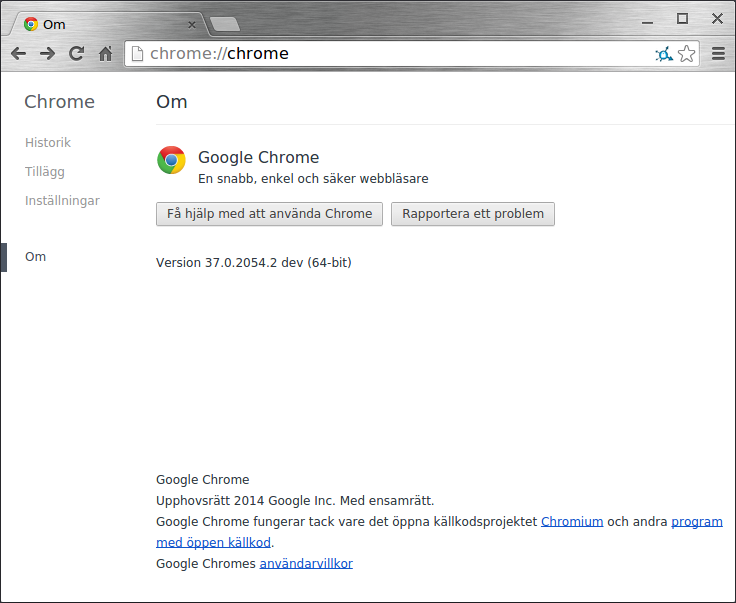This screenshot has width=736, height=603.
Task: Click the extension icon in the address bar
Action: [664, 54]
